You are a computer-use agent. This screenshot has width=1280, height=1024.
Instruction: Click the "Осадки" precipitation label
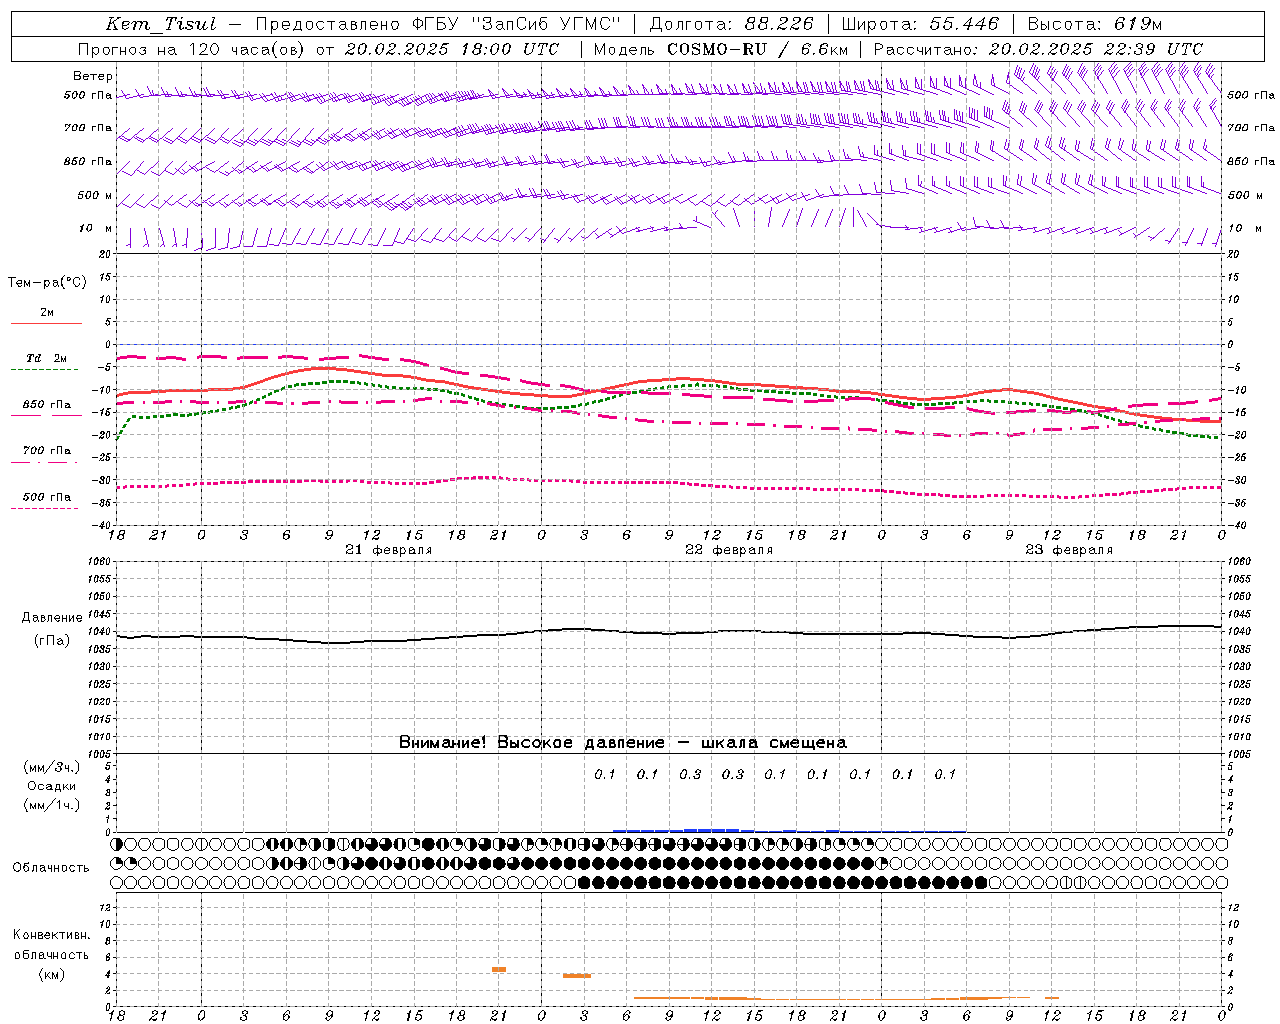[52, 786]
